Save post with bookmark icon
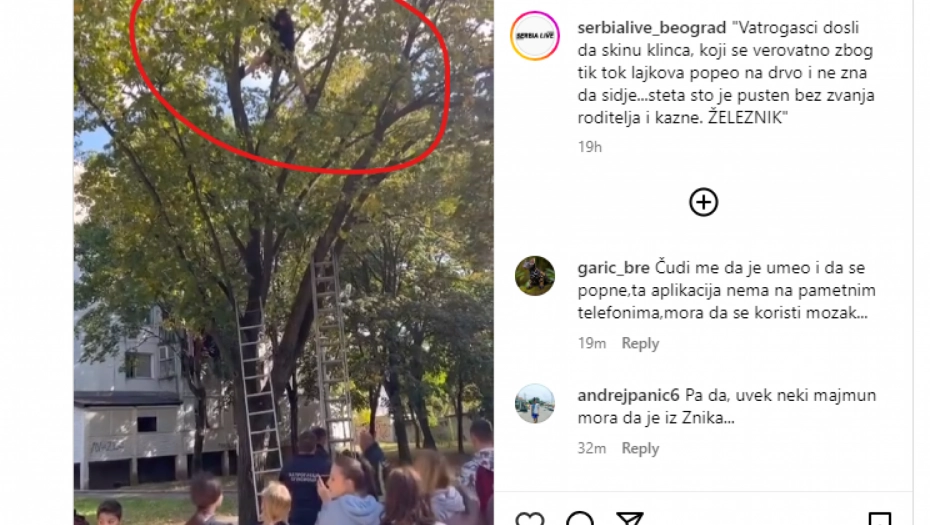This screenshot has width=930, height=525. (880, 519)
